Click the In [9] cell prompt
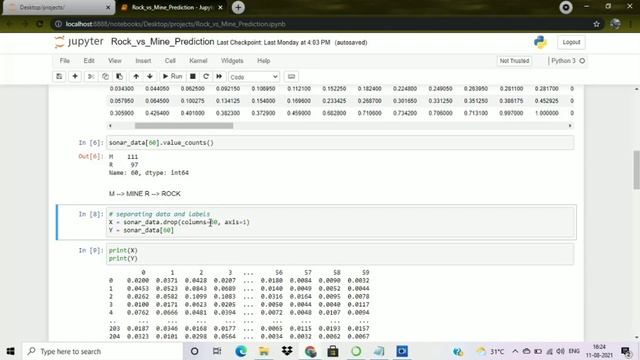Screen dimensions: 640x360 click(91, 250)
